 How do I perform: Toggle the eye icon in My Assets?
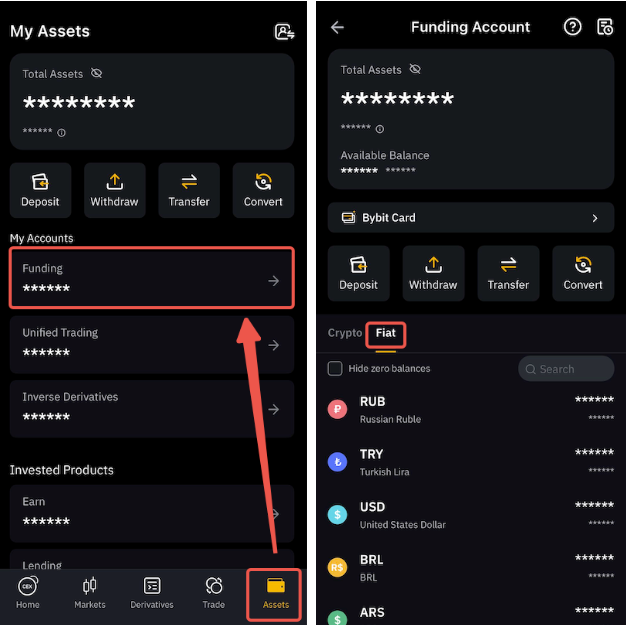(x=96, y=73)
